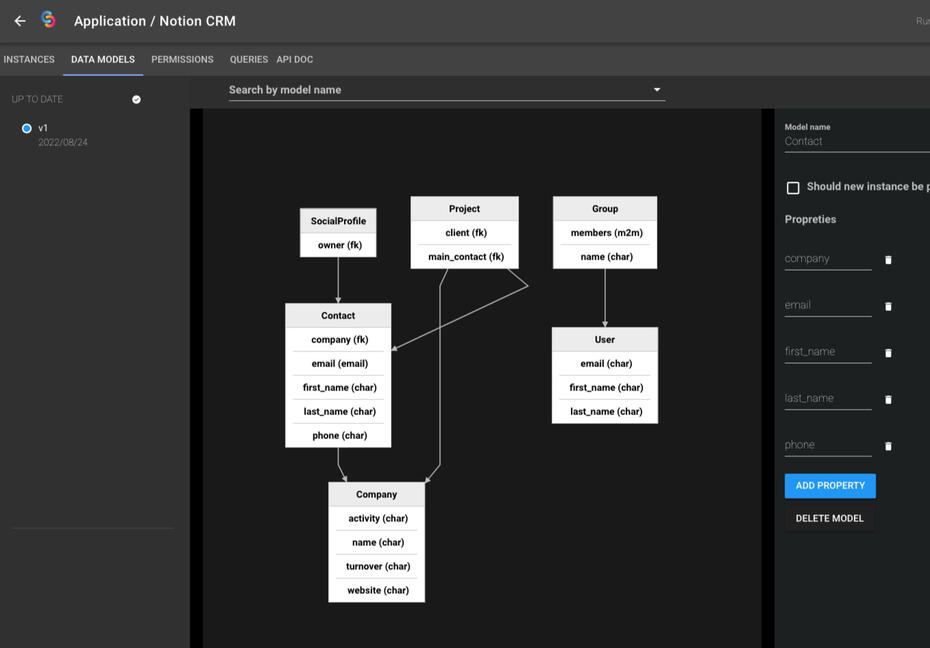Open the QUERIES tab
The image size is (930, 648).
click(x=248, y=59)
